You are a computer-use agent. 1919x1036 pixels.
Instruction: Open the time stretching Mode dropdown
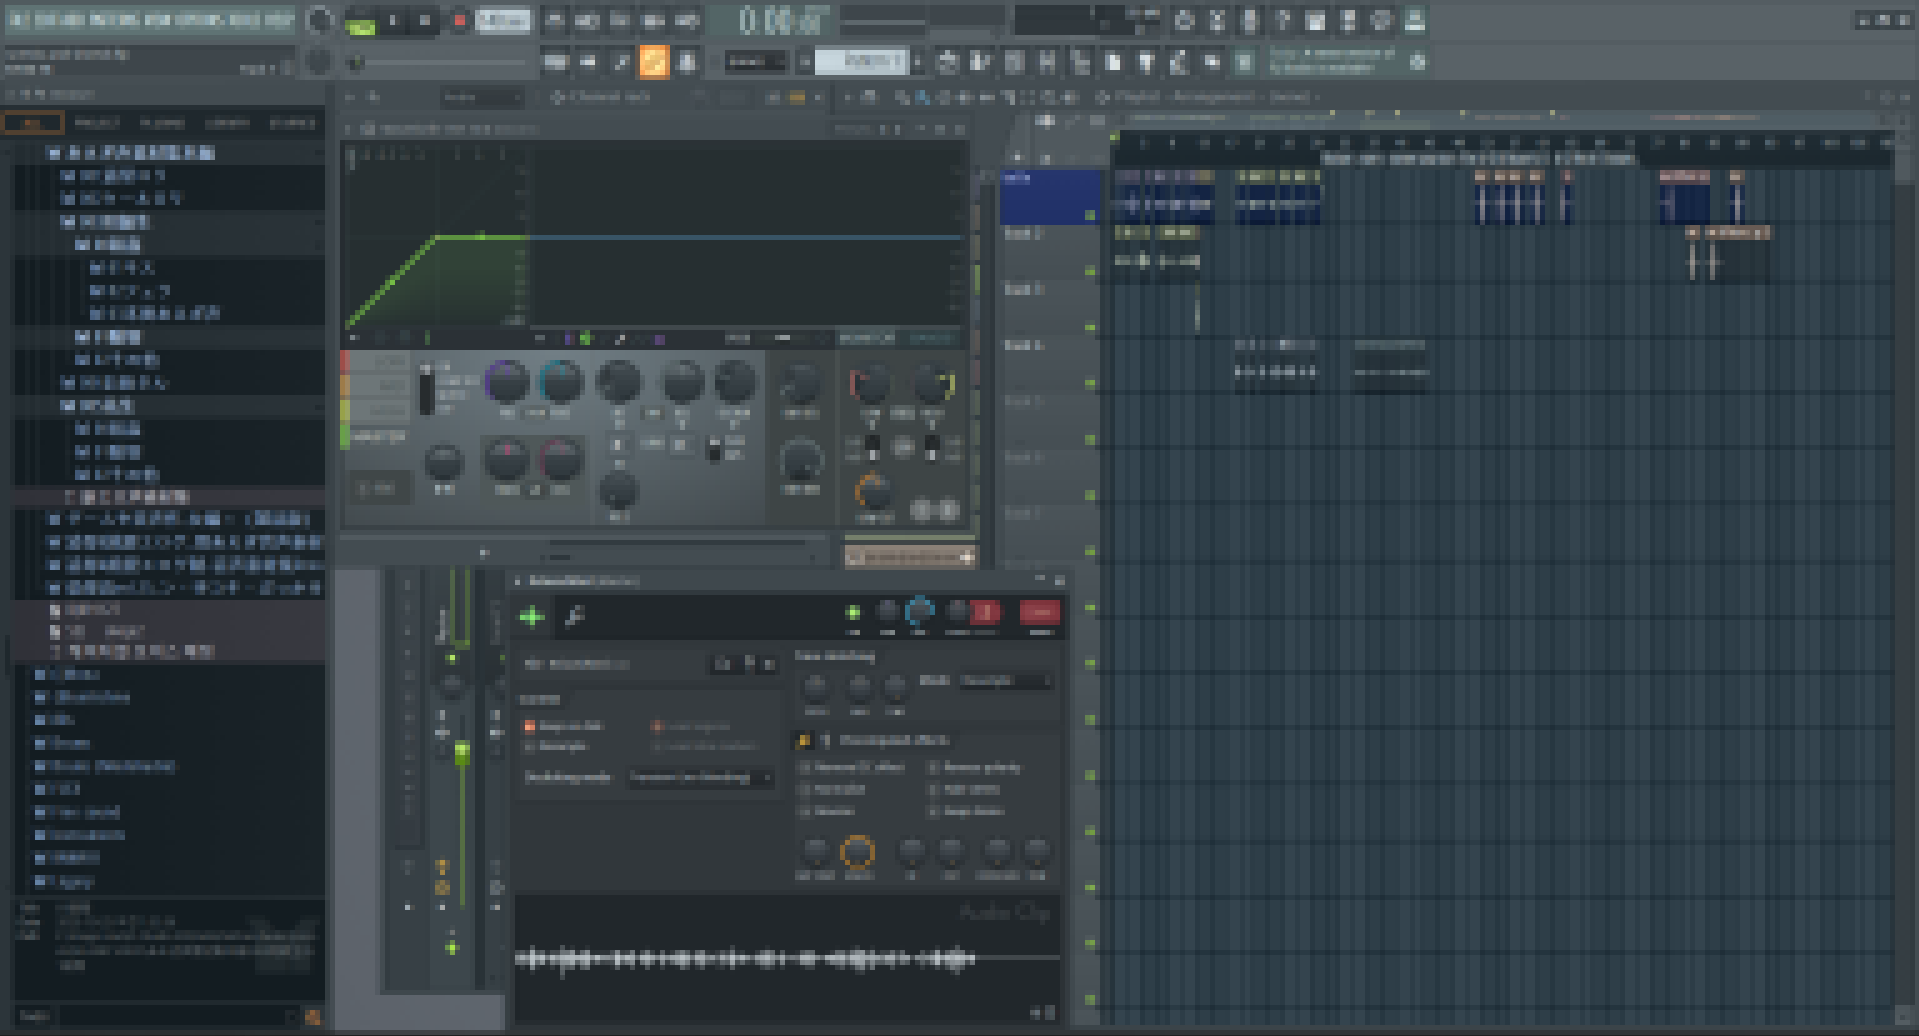[x=1006, y=681]
